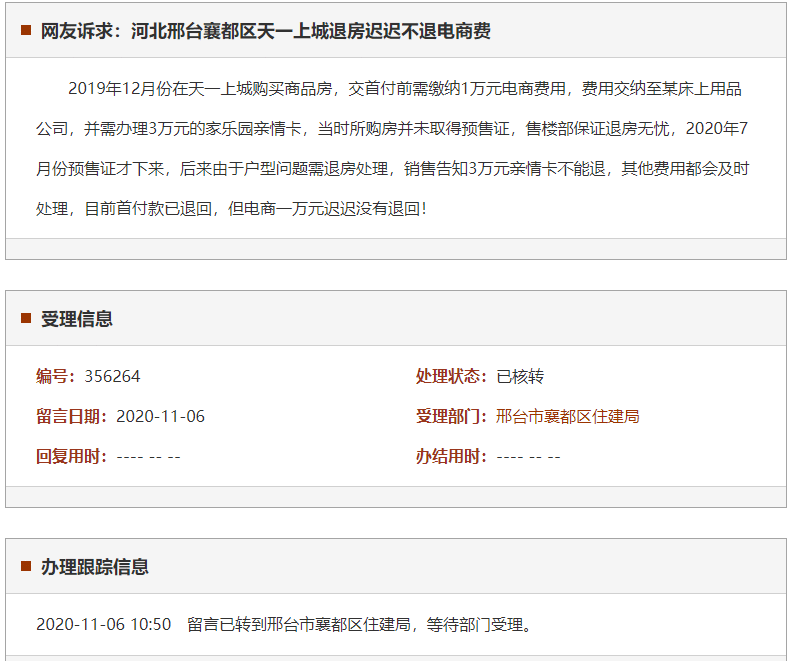Click the complaint number 356264
This screenshot has width=789, height=661.
pyautogui.click(x=112, y=376)
